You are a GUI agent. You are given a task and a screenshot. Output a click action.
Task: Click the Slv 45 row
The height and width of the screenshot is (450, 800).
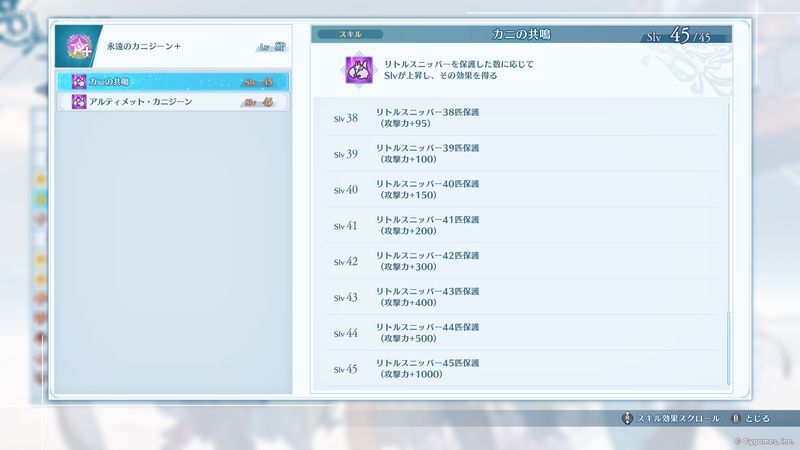[521, 368]
